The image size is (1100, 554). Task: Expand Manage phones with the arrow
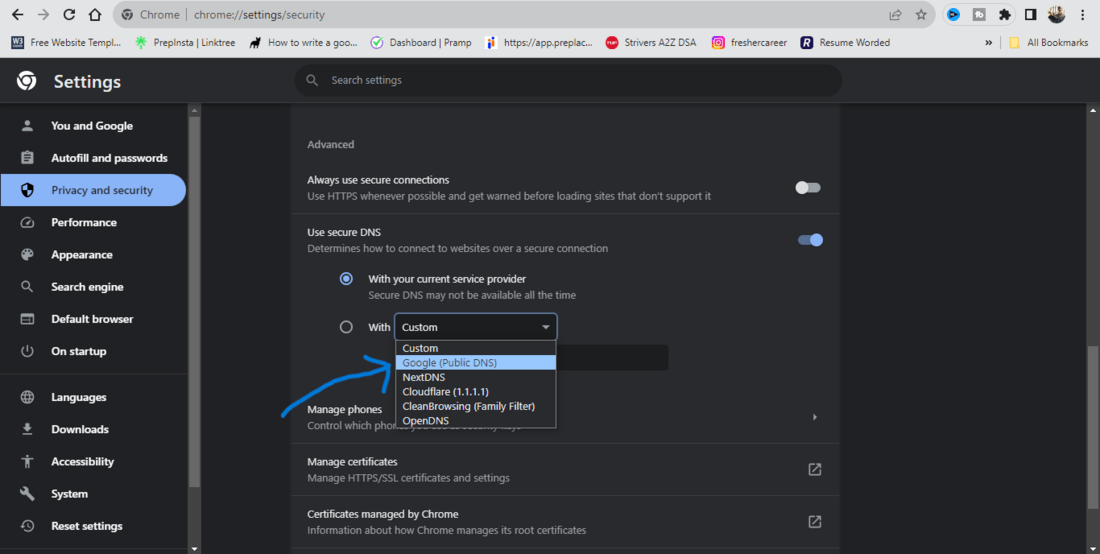tap(814, 417)
